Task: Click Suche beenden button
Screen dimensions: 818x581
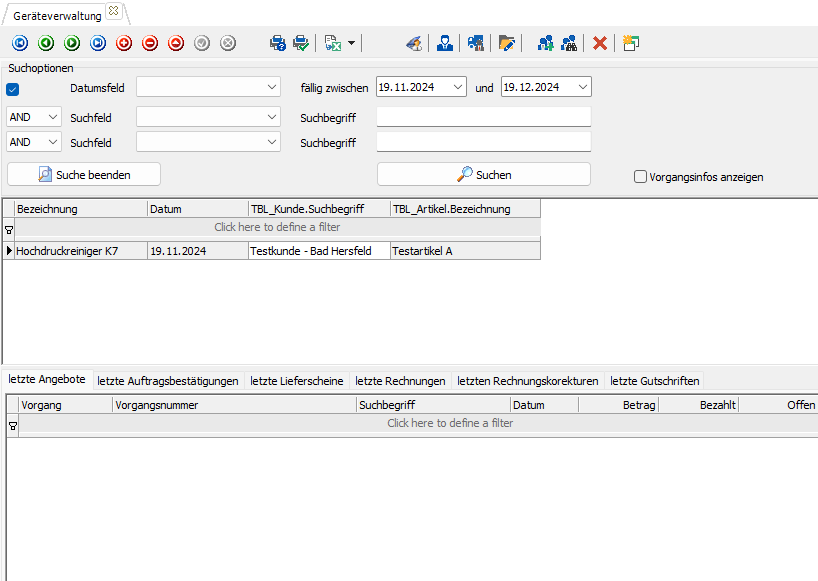Action: tap(84, 174)
